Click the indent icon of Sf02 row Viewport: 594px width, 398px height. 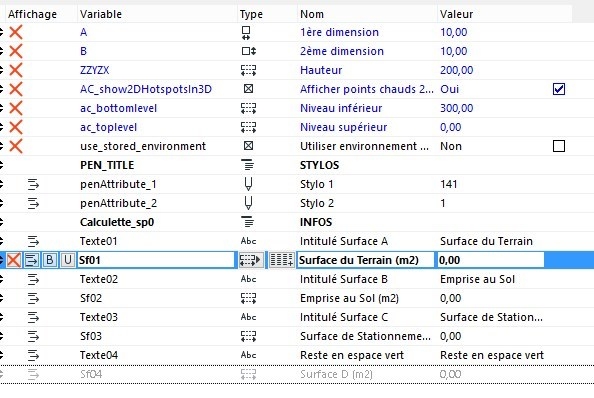33,298
